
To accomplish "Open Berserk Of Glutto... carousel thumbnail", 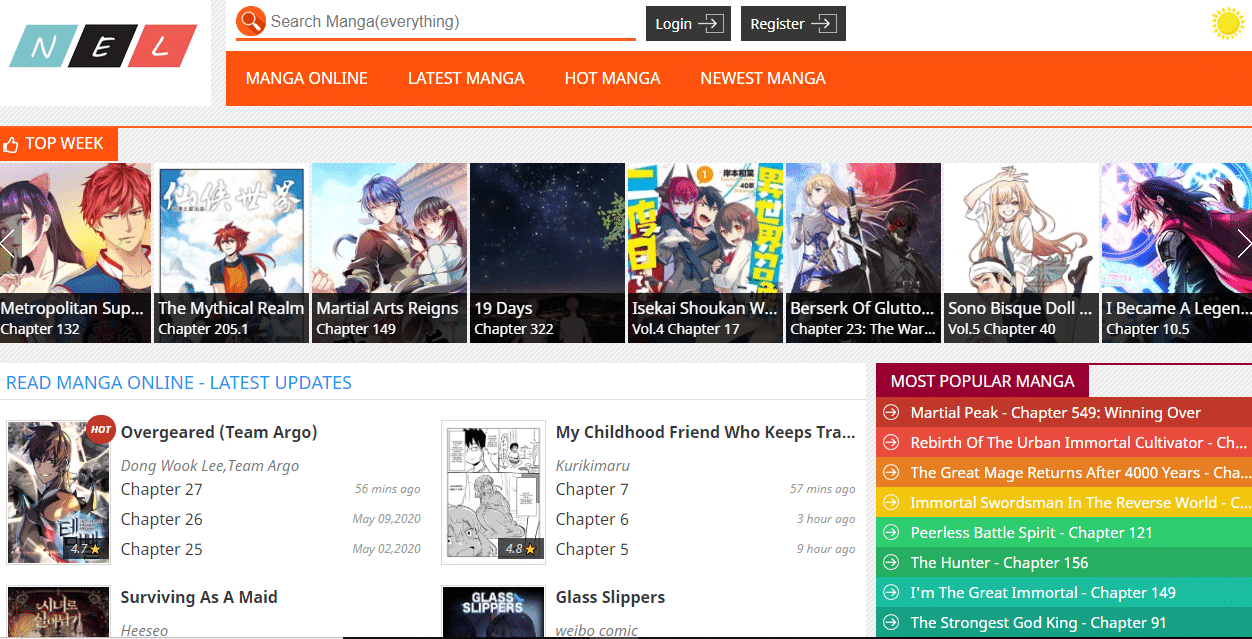I will (x=863, y=253).
